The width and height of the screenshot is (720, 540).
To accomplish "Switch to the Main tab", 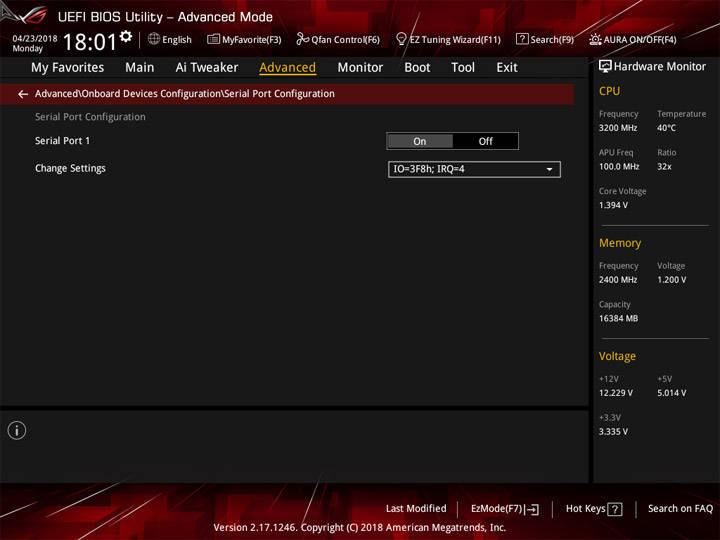I will click(140, 68).
